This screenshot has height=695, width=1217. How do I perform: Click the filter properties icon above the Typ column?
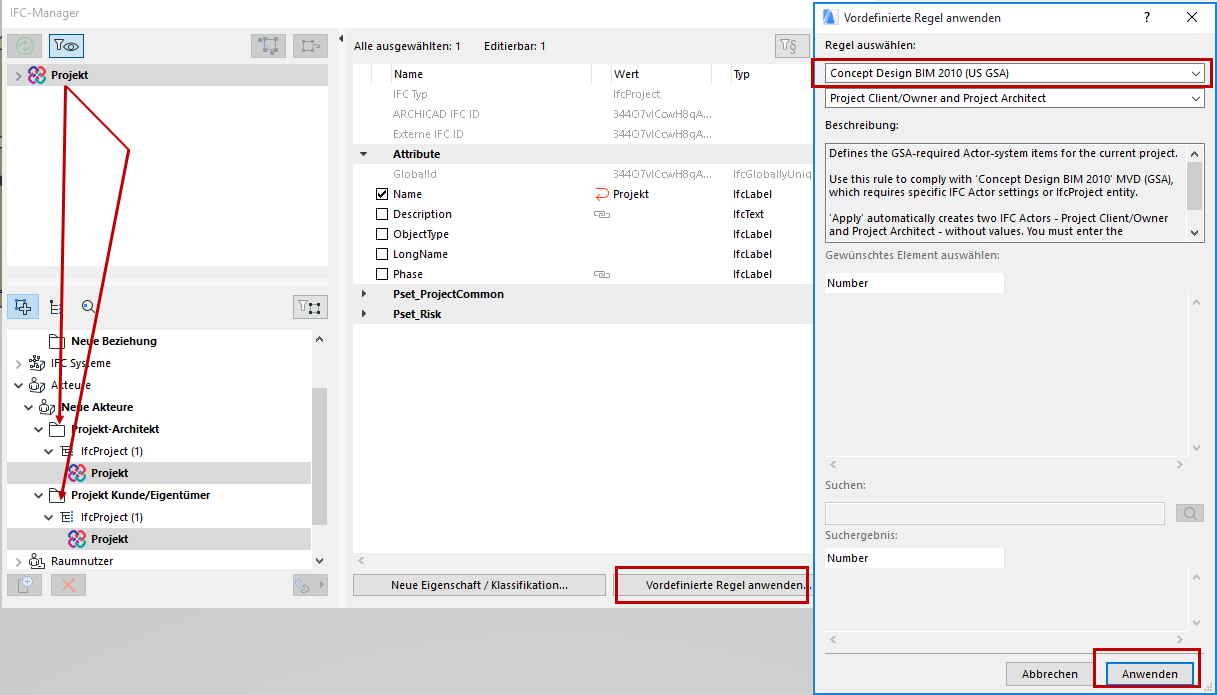pos(792,45)
